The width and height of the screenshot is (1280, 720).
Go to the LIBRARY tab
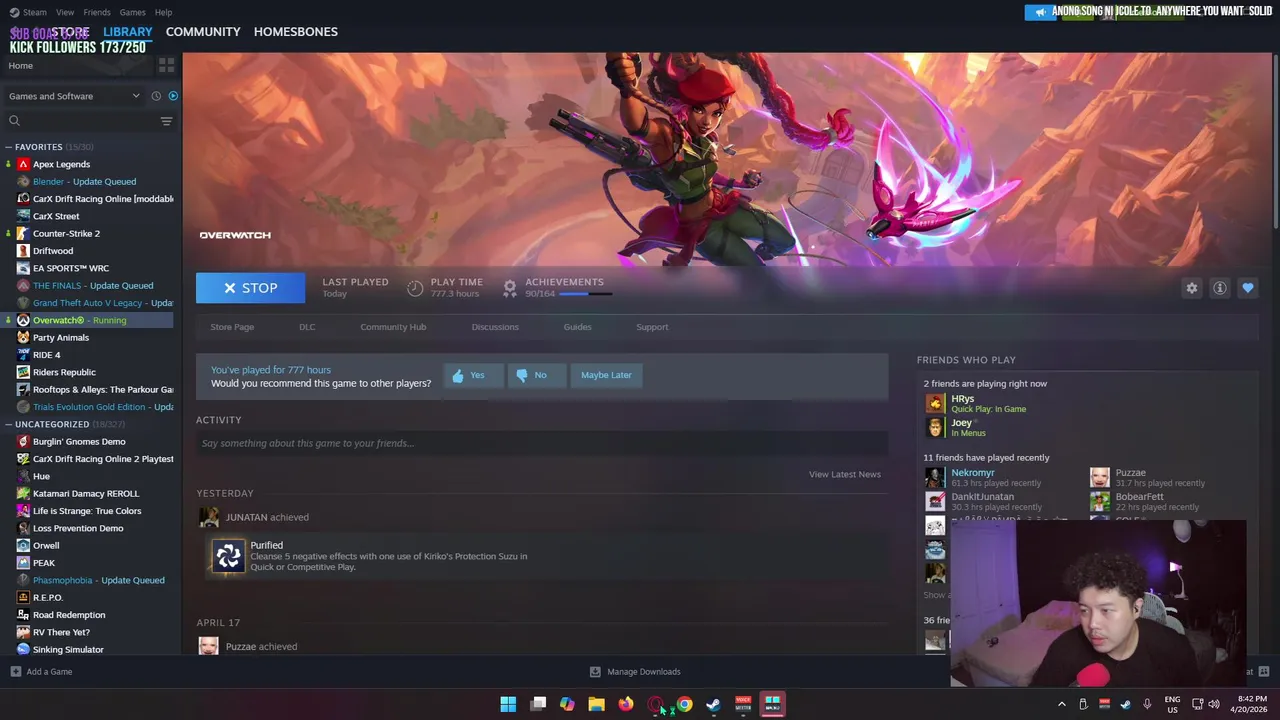(127, 31)
